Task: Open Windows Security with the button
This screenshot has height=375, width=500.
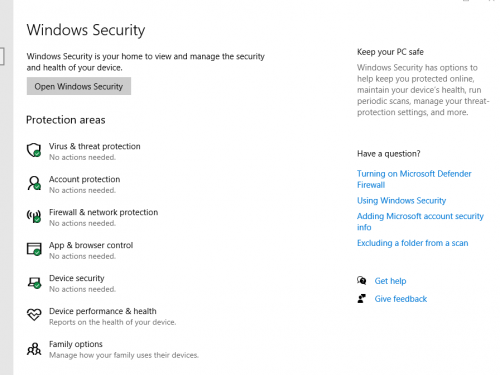Action: [x=79, y=86]
